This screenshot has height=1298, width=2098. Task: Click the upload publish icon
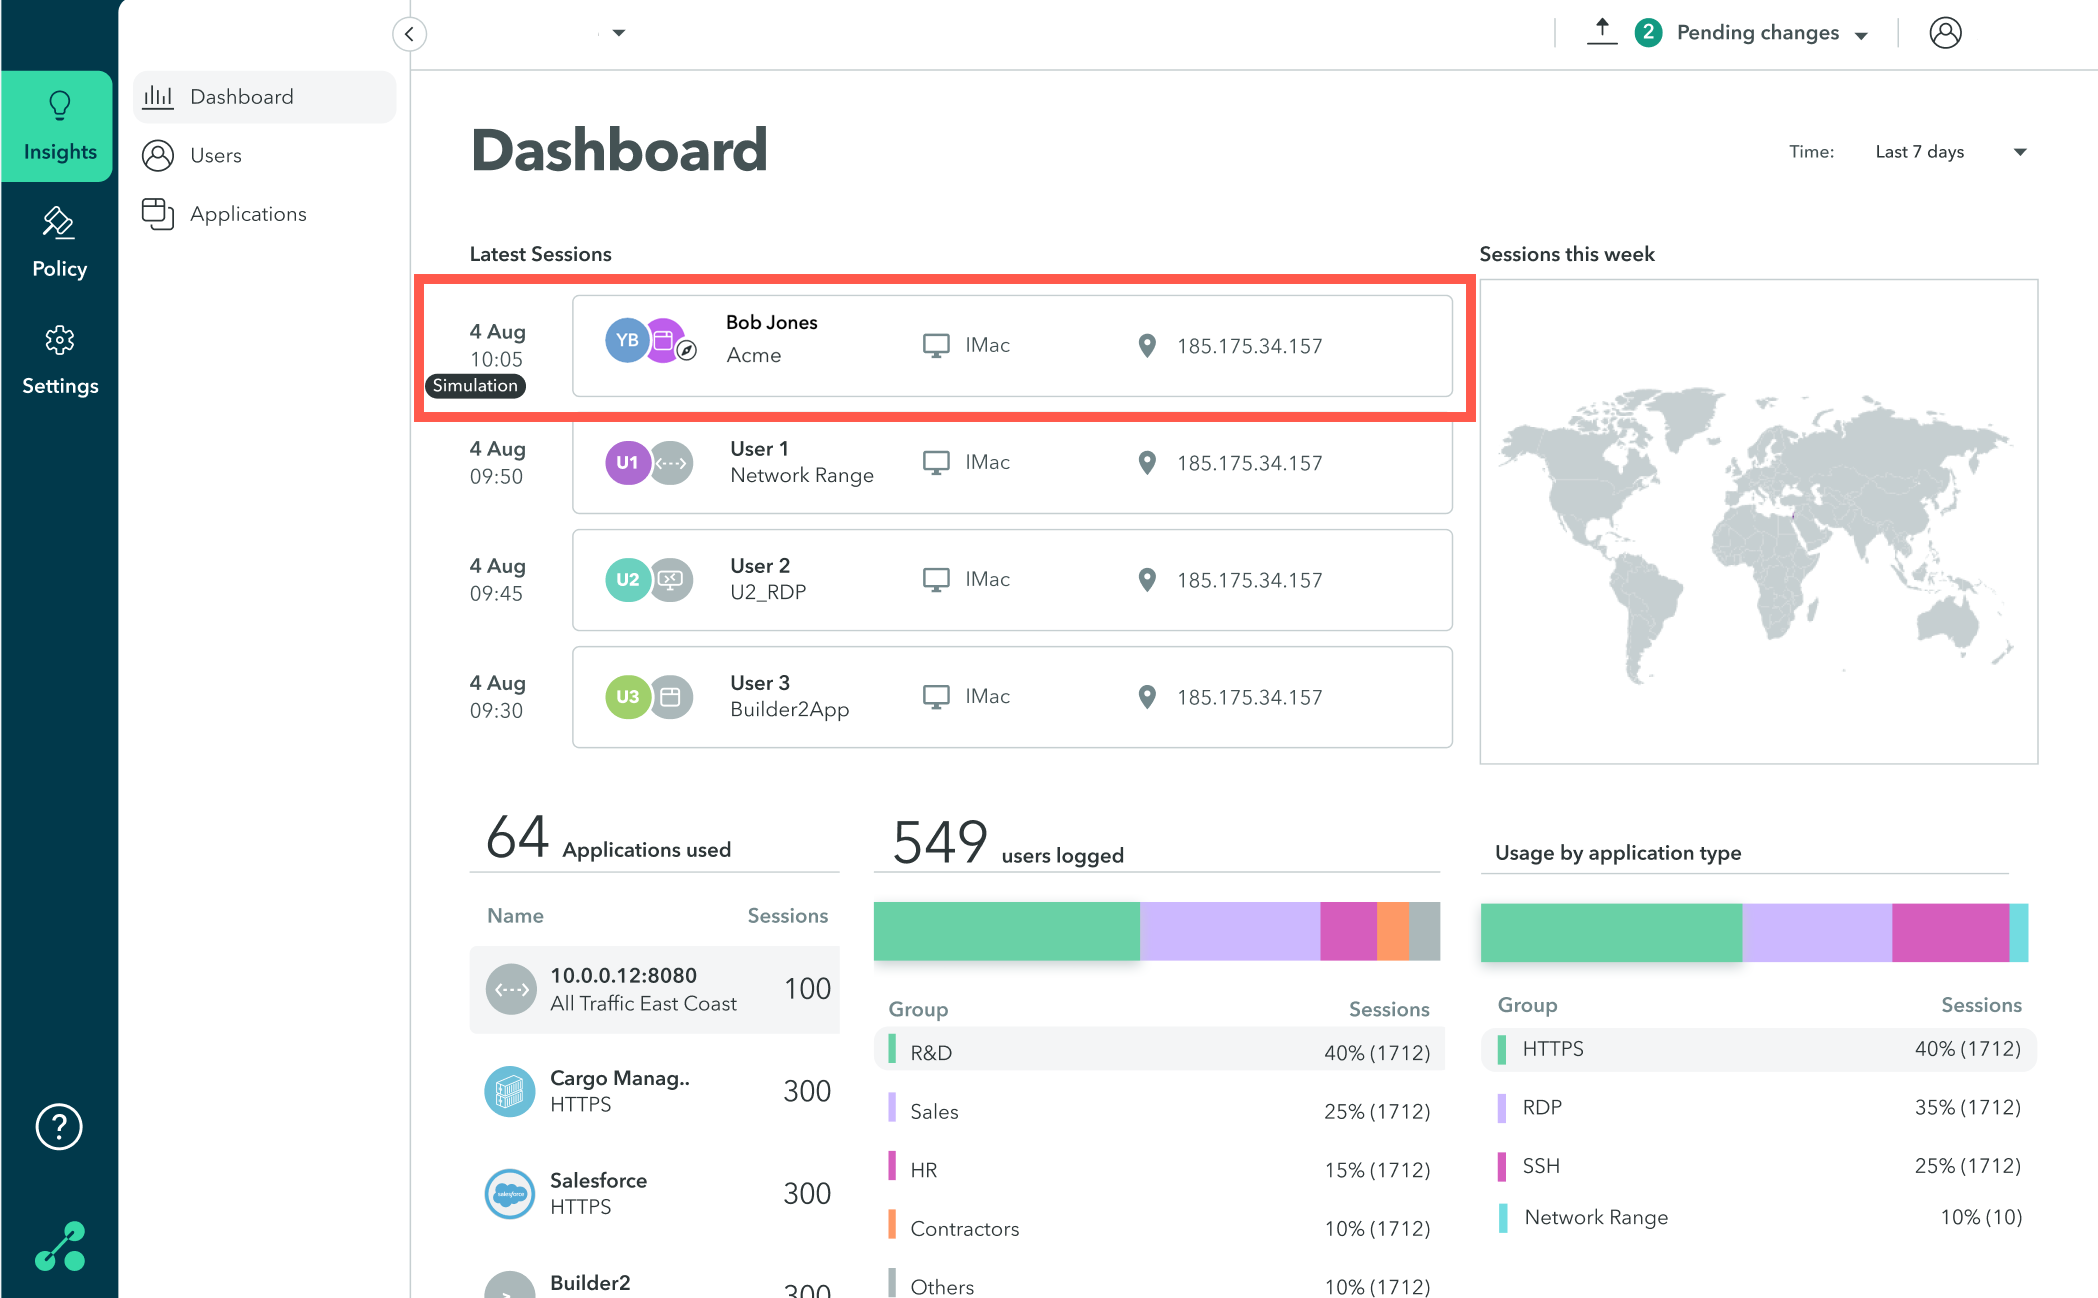pyautogui.click(x=1601, y=32)
